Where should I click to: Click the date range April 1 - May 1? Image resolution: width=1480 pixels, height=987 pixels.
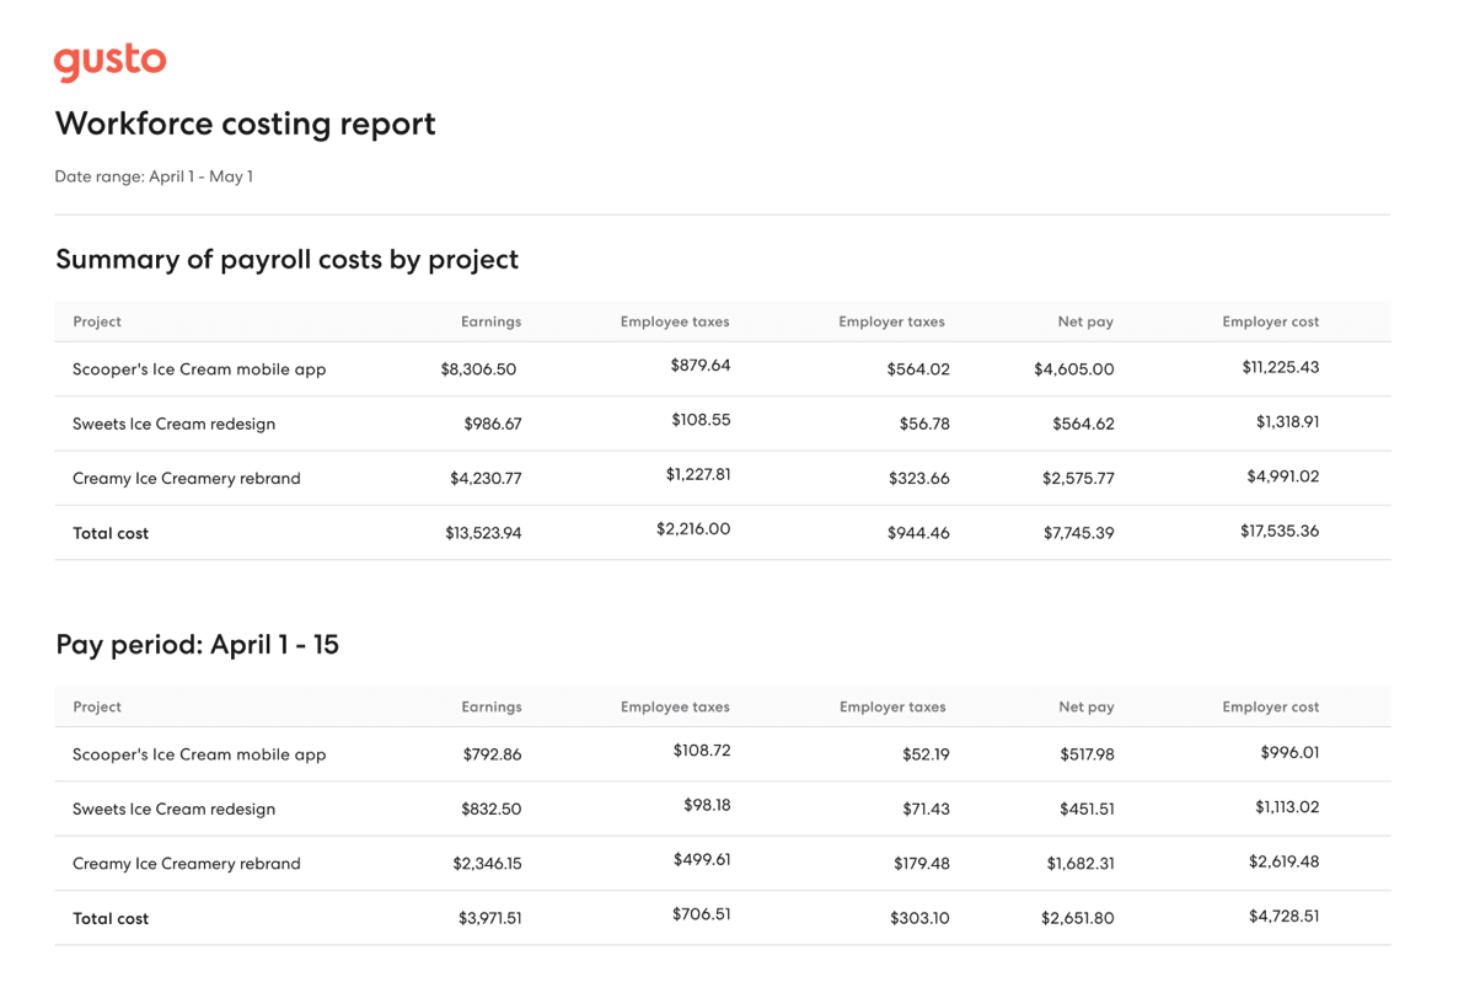[154, 176]
